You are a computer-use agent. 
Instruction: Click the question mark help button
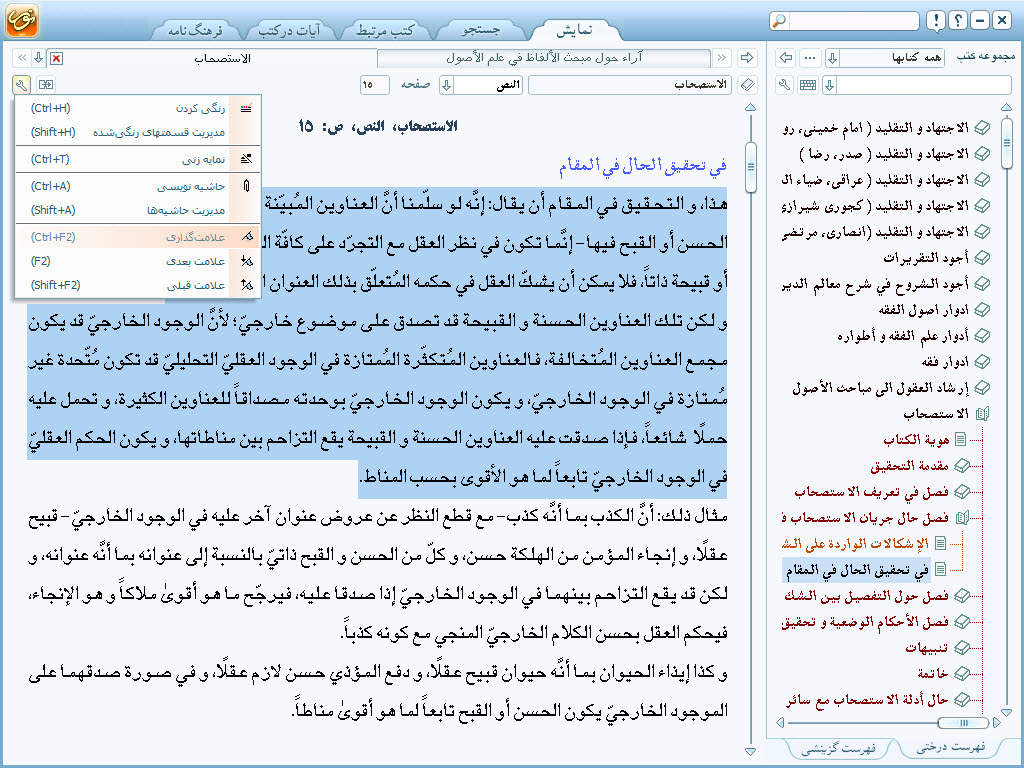pyautogui.click(x=958, y=21)
